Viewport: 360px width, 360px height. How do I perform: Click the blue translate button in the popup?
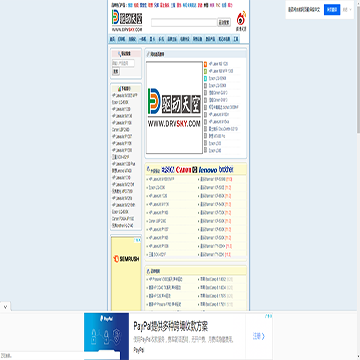point(332,10)
